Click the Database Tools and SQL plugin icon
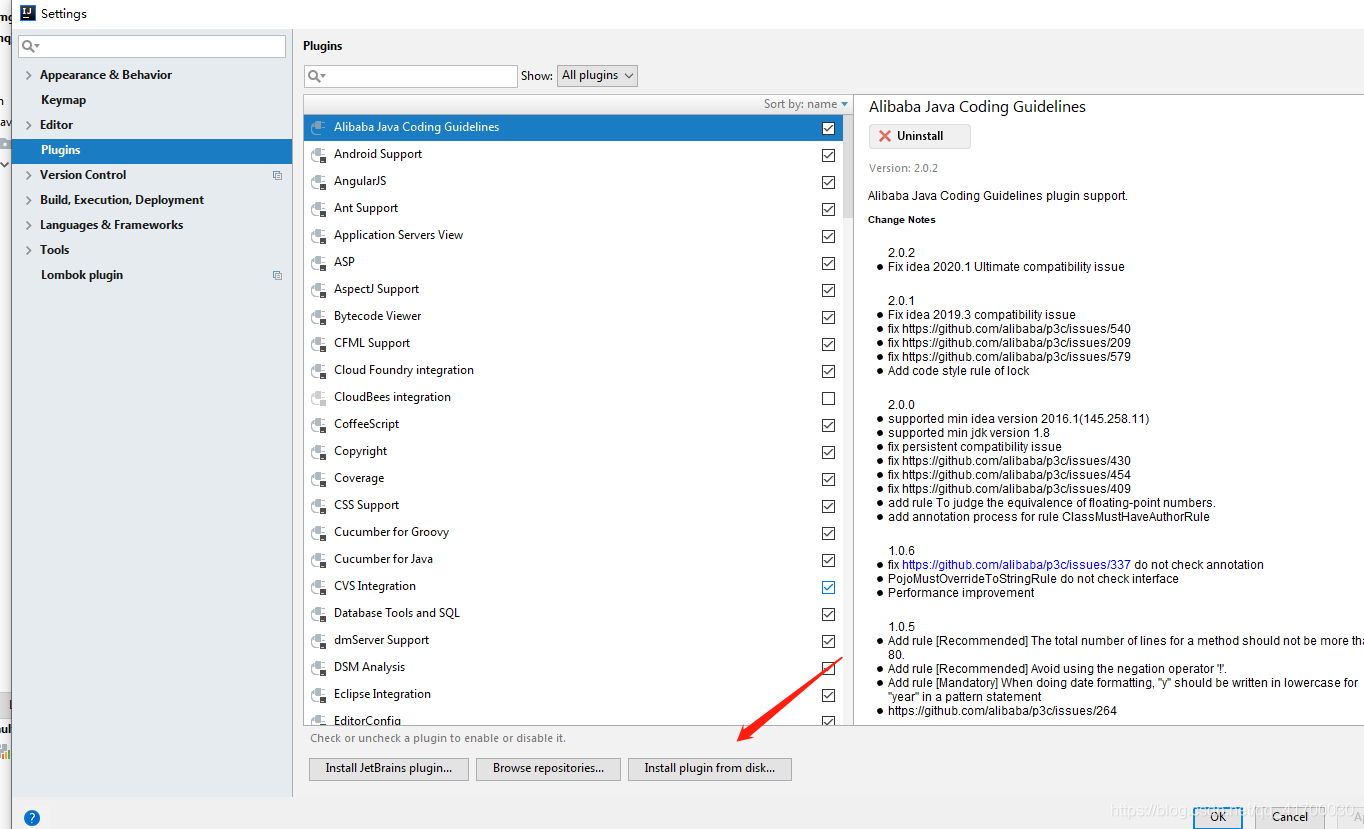 tap(319, 614)
